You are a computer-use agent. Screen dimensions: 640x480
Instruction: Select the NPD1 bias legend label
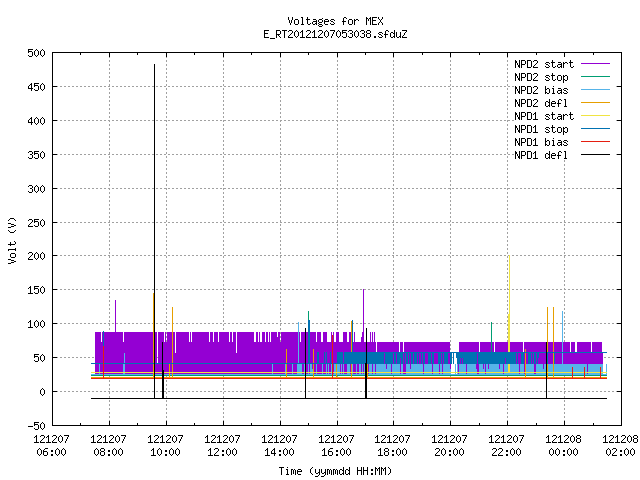click(x=541, y=142)
